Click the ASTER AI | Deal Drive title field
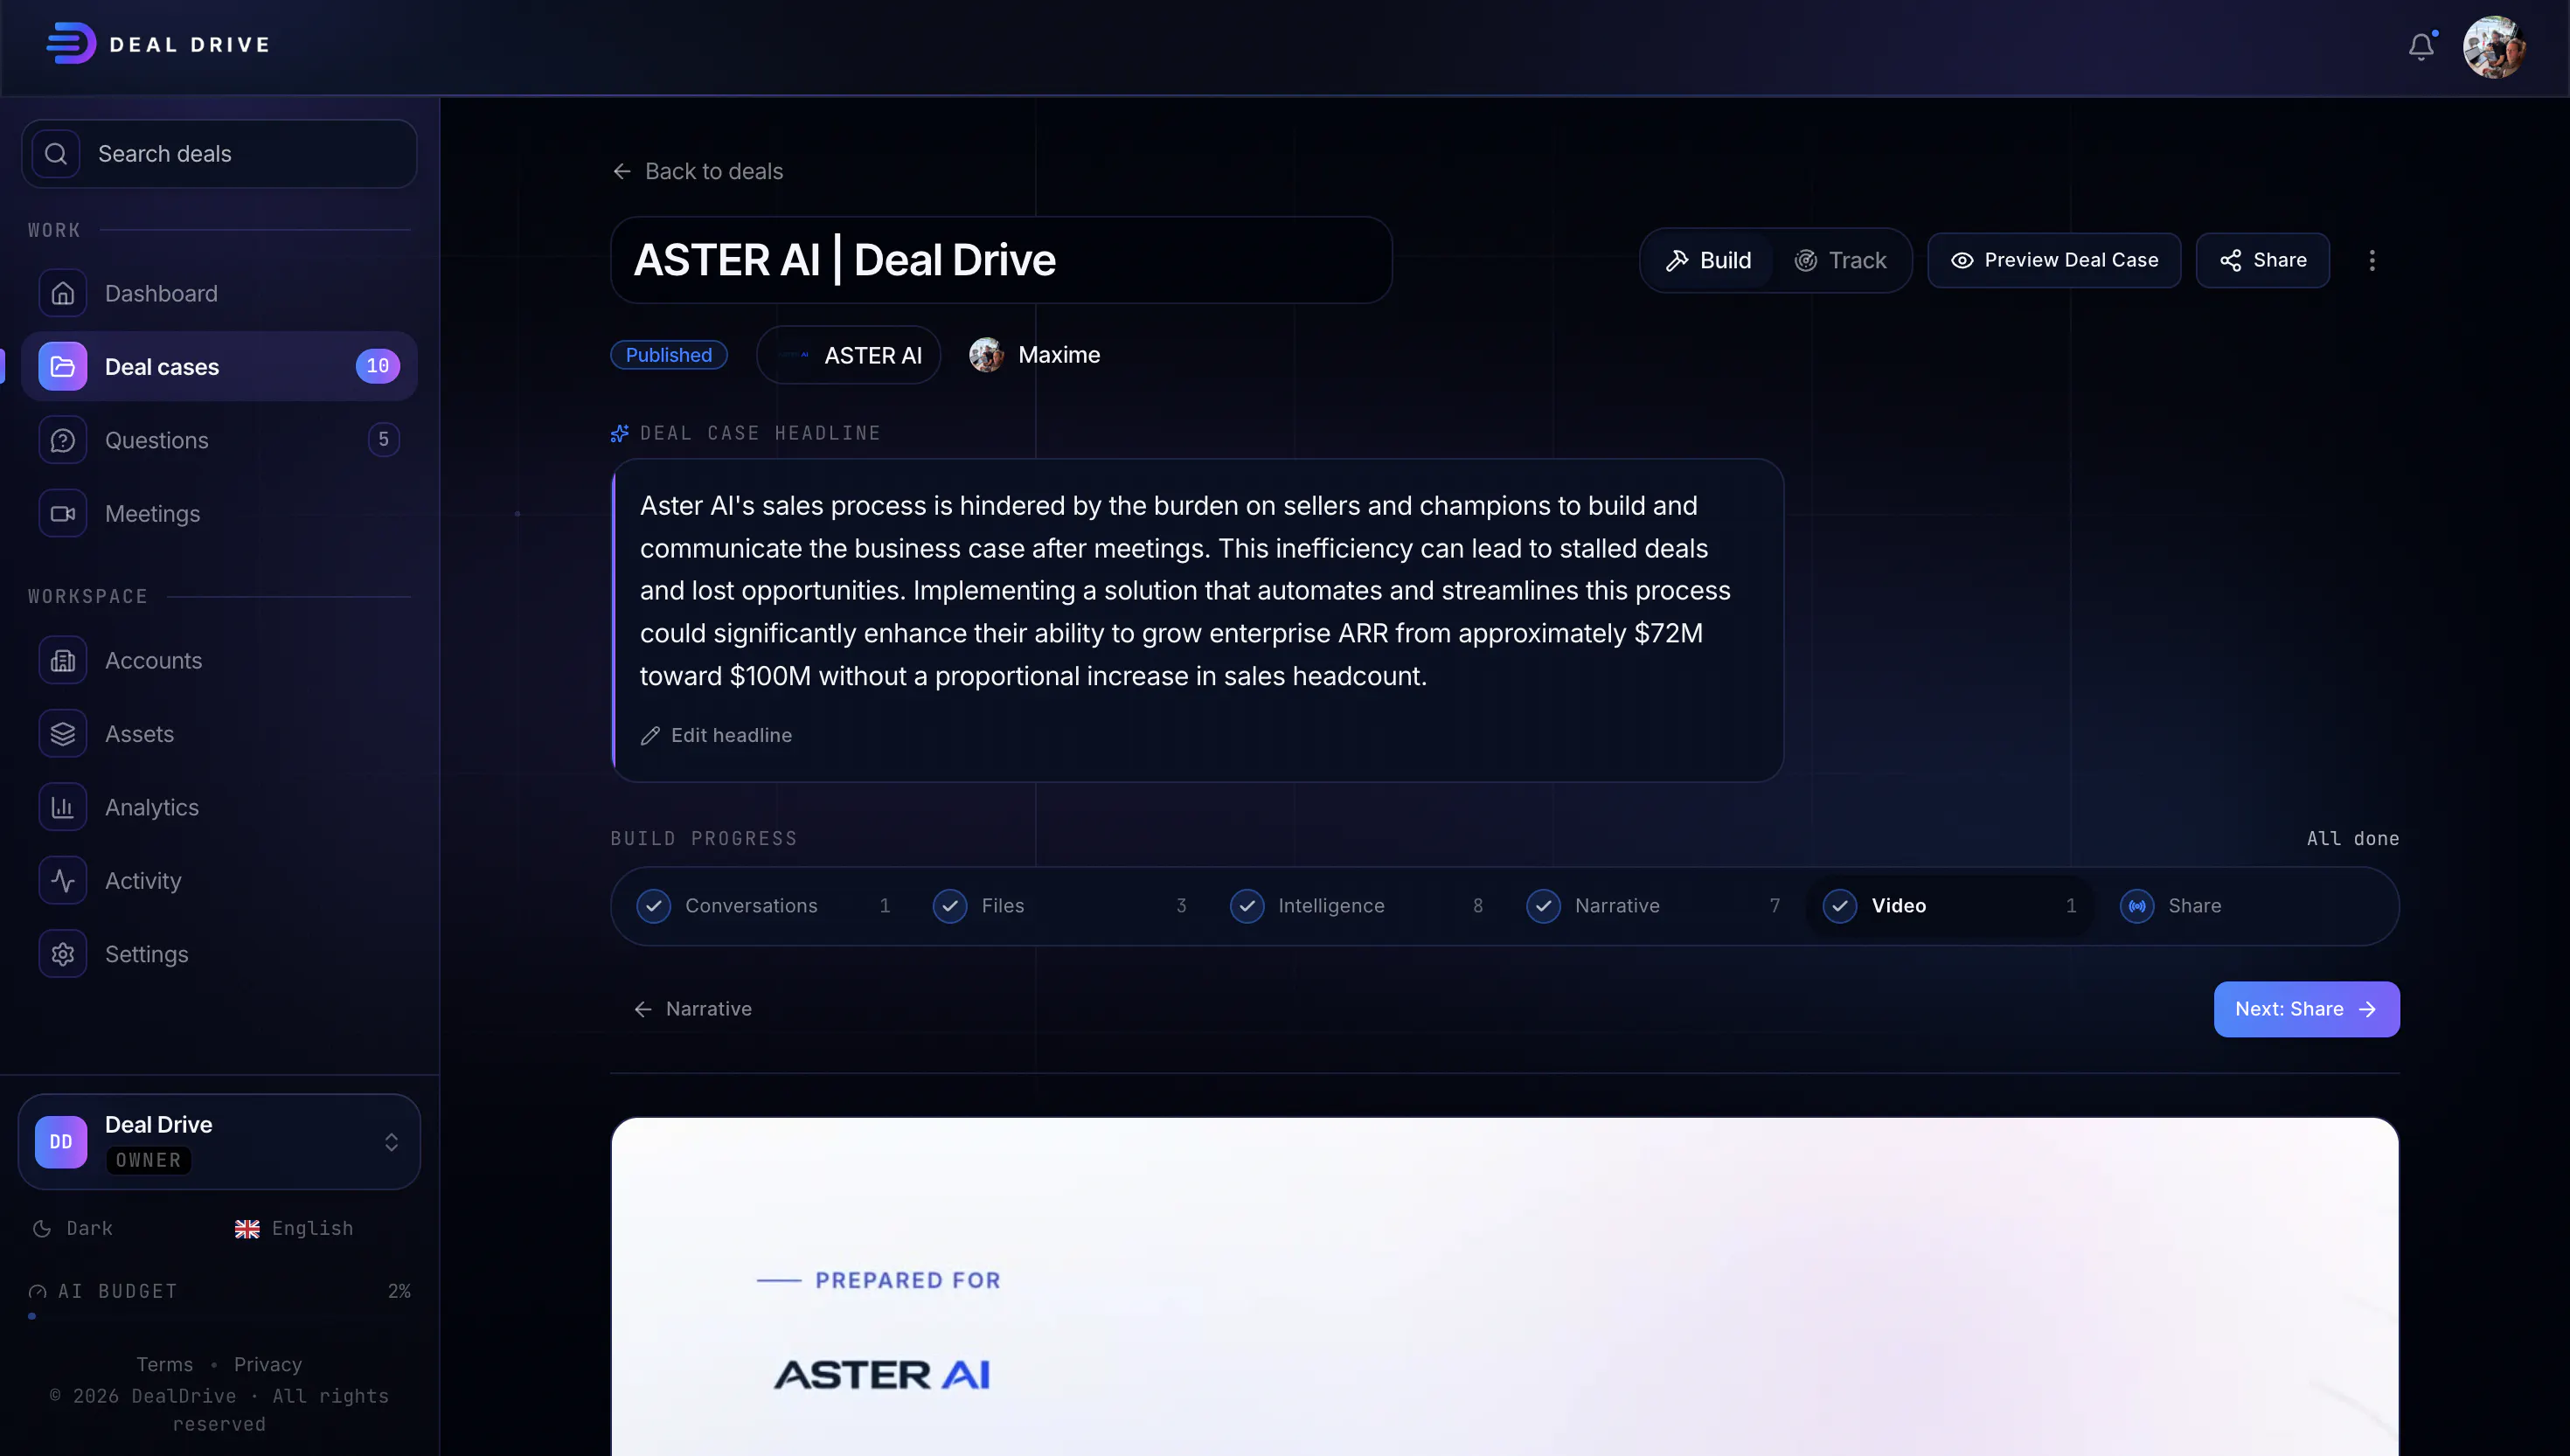The image size is (2570, 1456). (1001, 260)
